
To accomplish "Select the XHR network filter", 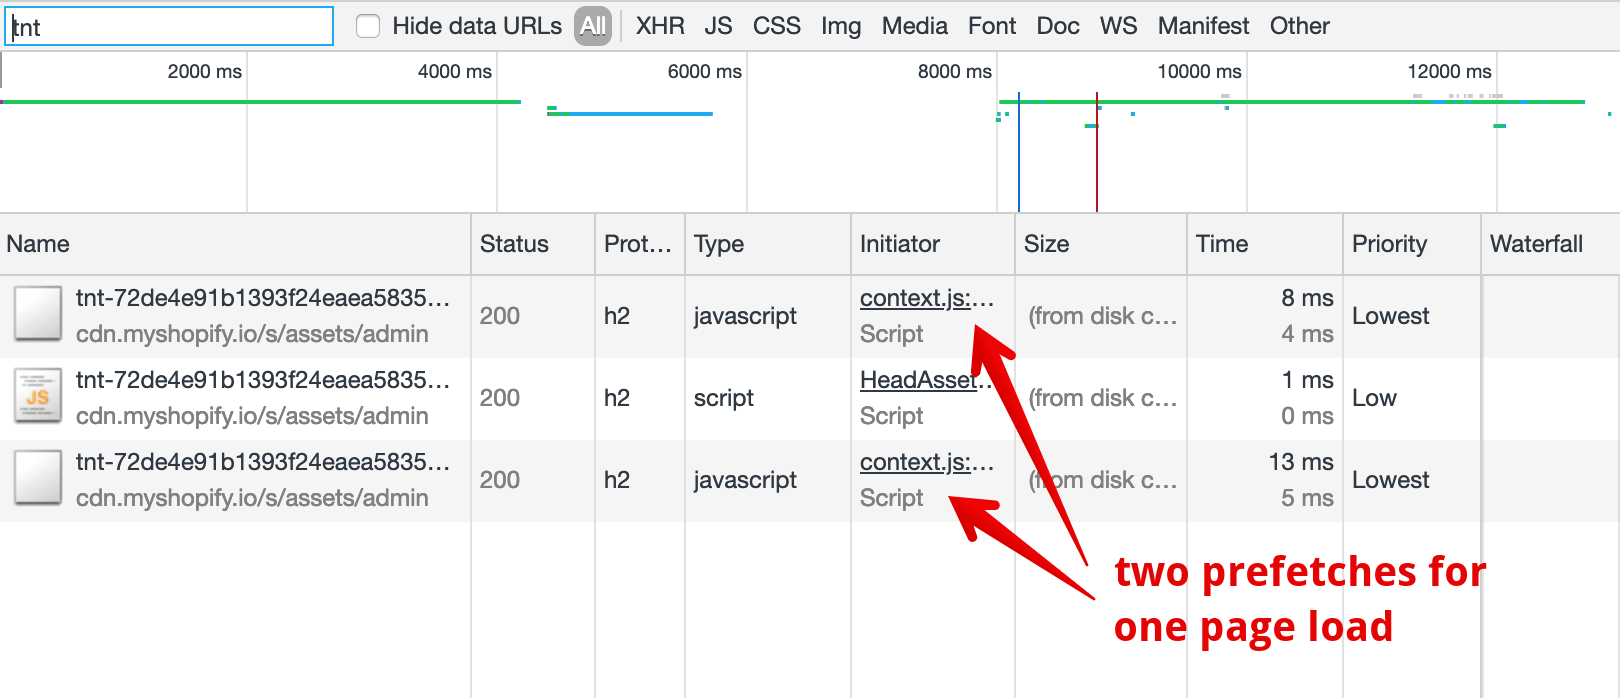I will [660, 26].
